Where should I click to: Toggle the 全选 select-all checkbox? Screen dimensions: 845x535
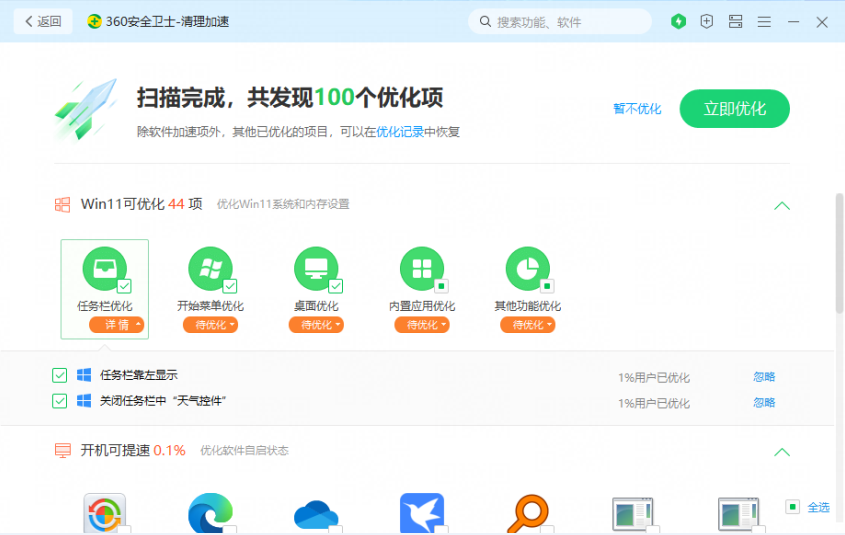(792, 507)
